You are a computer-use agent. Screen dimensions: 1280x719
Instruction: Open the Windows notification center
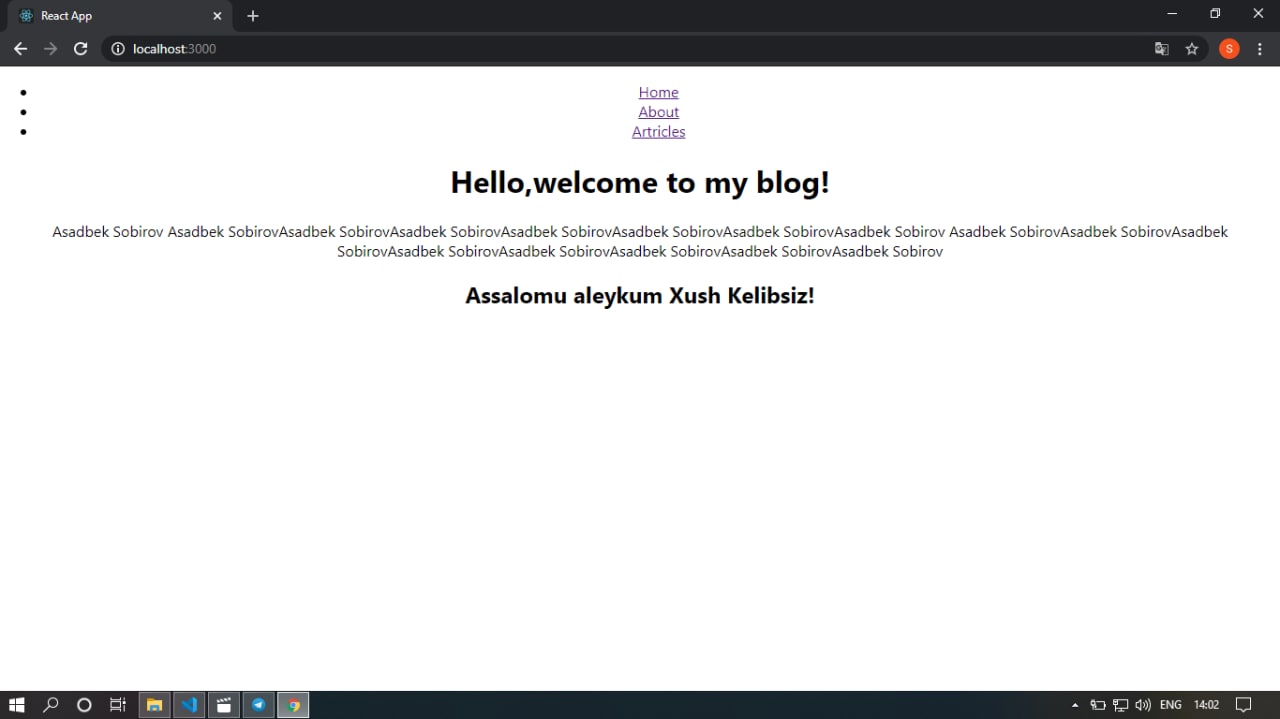pyautogui.click(x=1244, y=705)
